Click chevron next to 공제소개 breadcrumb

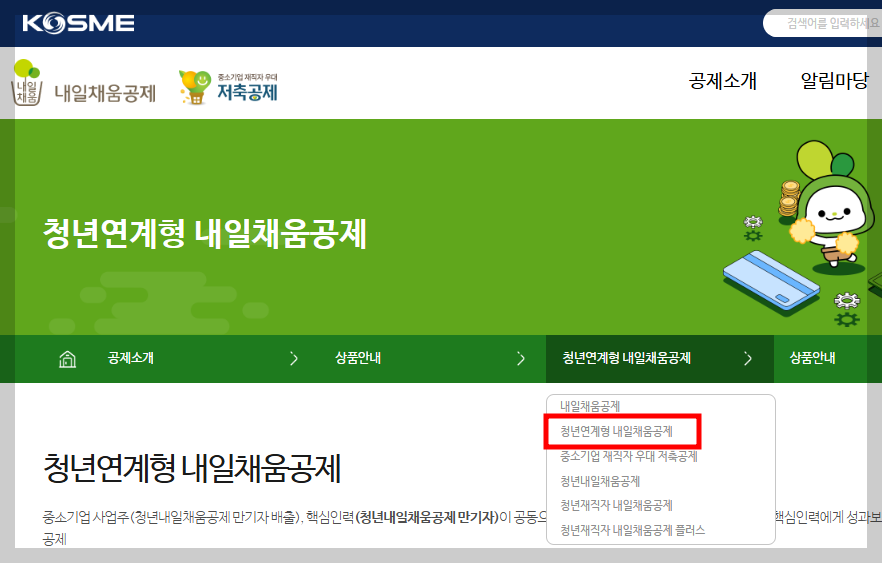(x=294, y=359)
